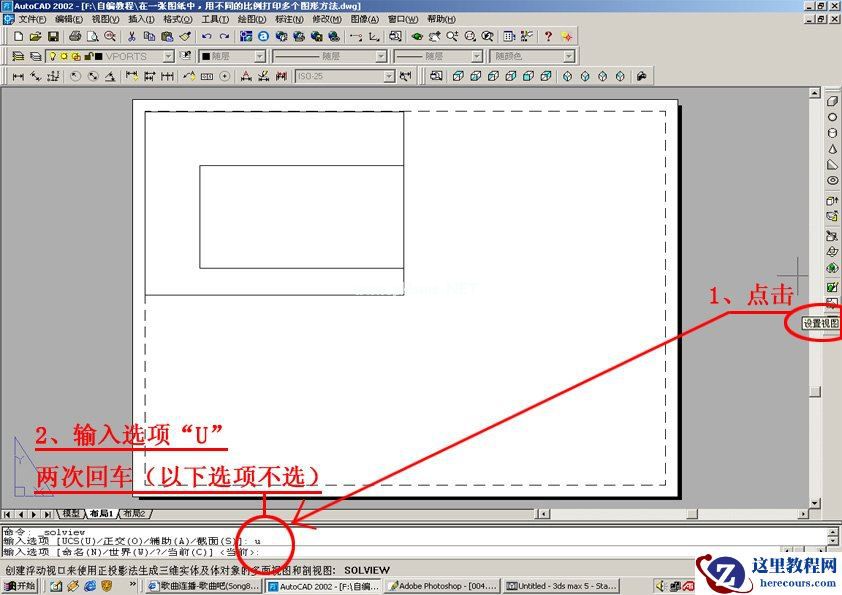Expand the ISO-25 dimension style dropdown
Viewport: 842px width, 595px height.
tap(389, 76)
